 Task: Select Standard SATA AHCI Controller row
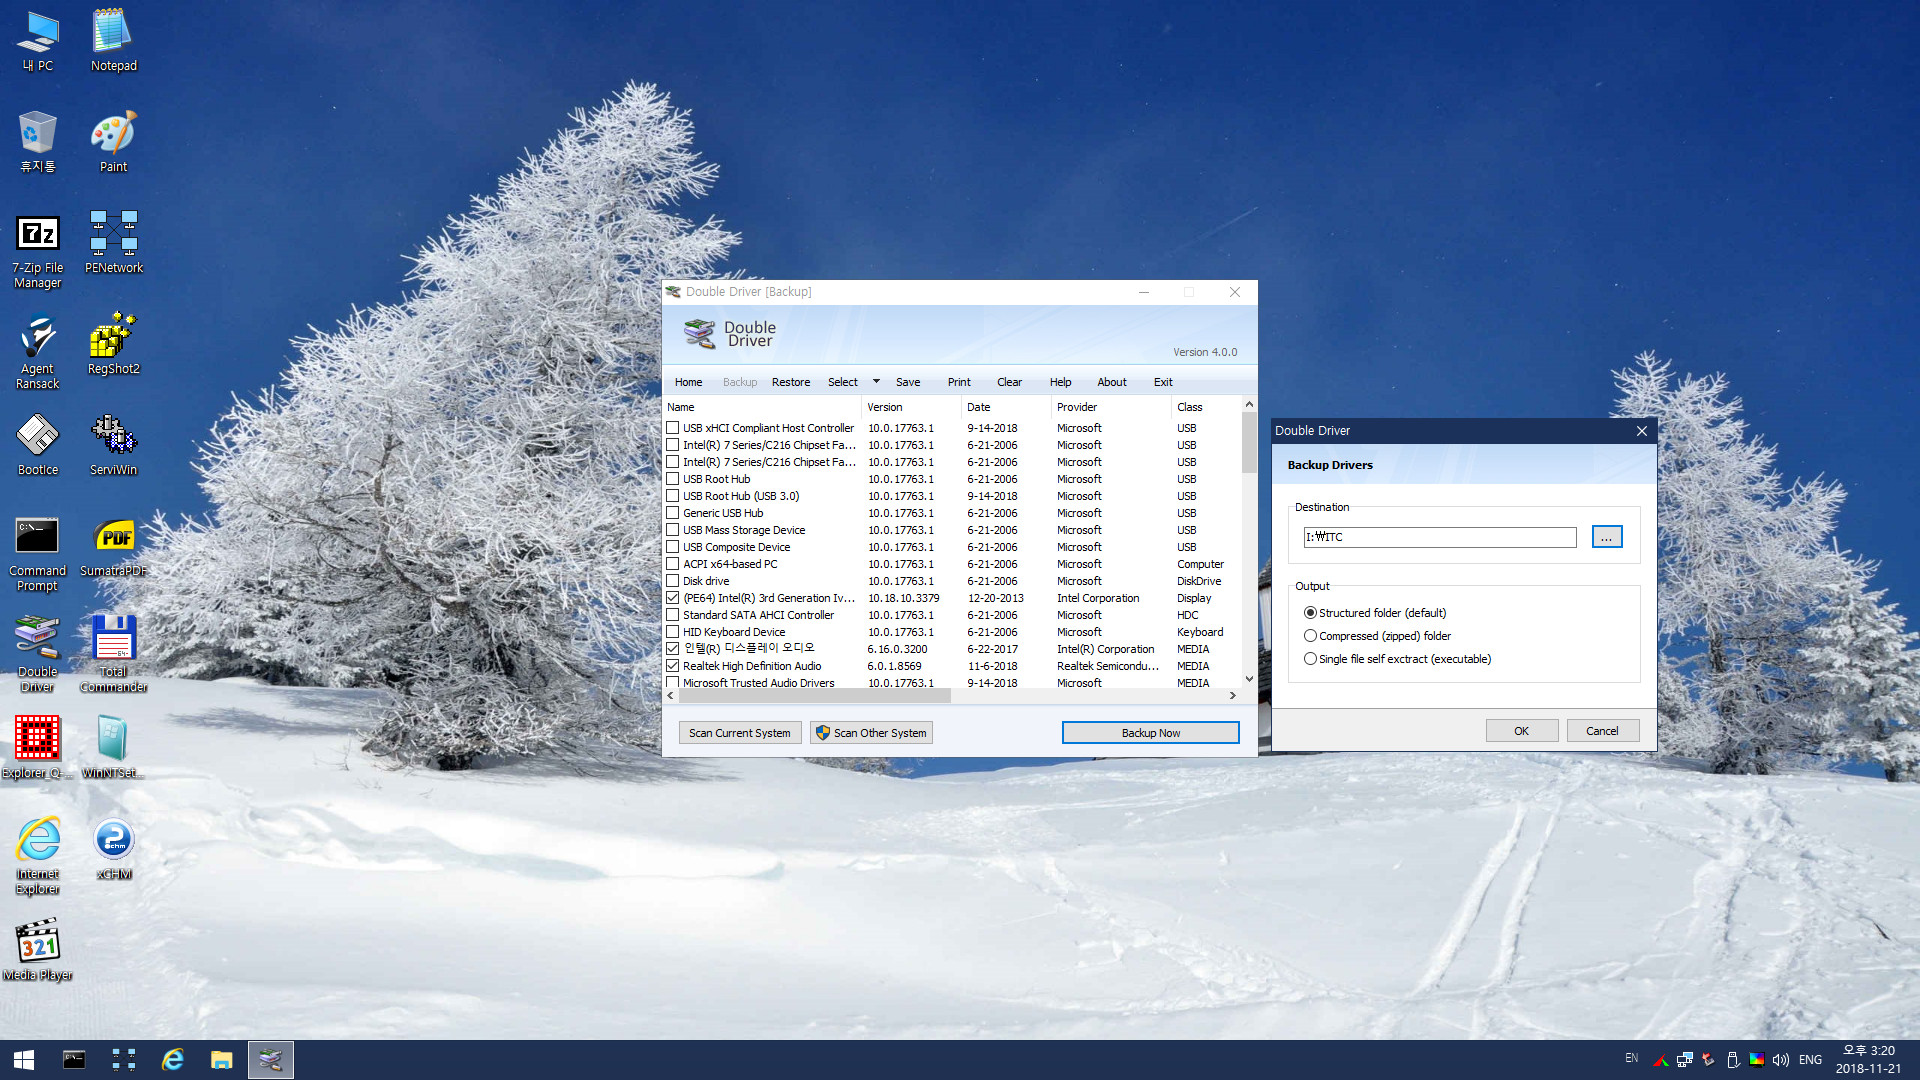tap(952, 615)
